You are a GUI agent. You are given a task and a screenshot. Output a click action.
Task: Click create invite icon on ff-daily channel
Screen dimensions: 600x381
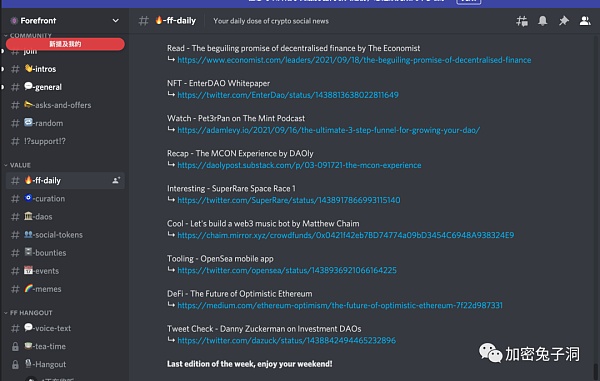point(116,180)
